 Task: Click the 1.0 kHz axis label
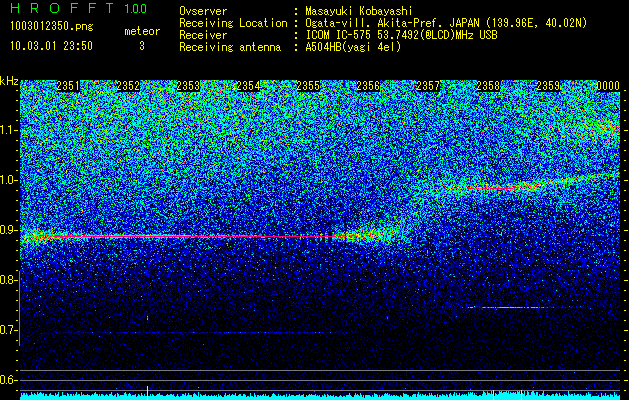[9, 180]
